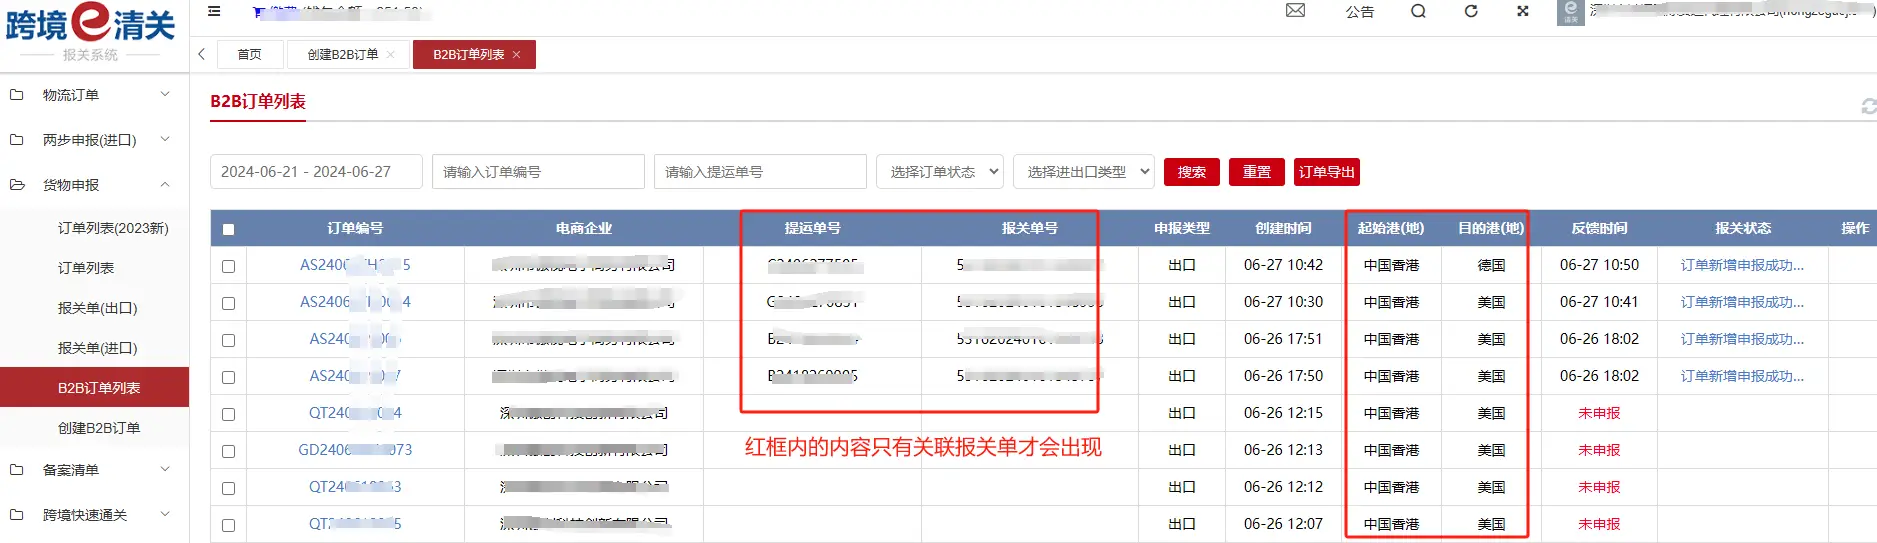Viewport: 1877px width, 543px height.
Task: Open the mail envelope icon
Action: (1295, 11)
